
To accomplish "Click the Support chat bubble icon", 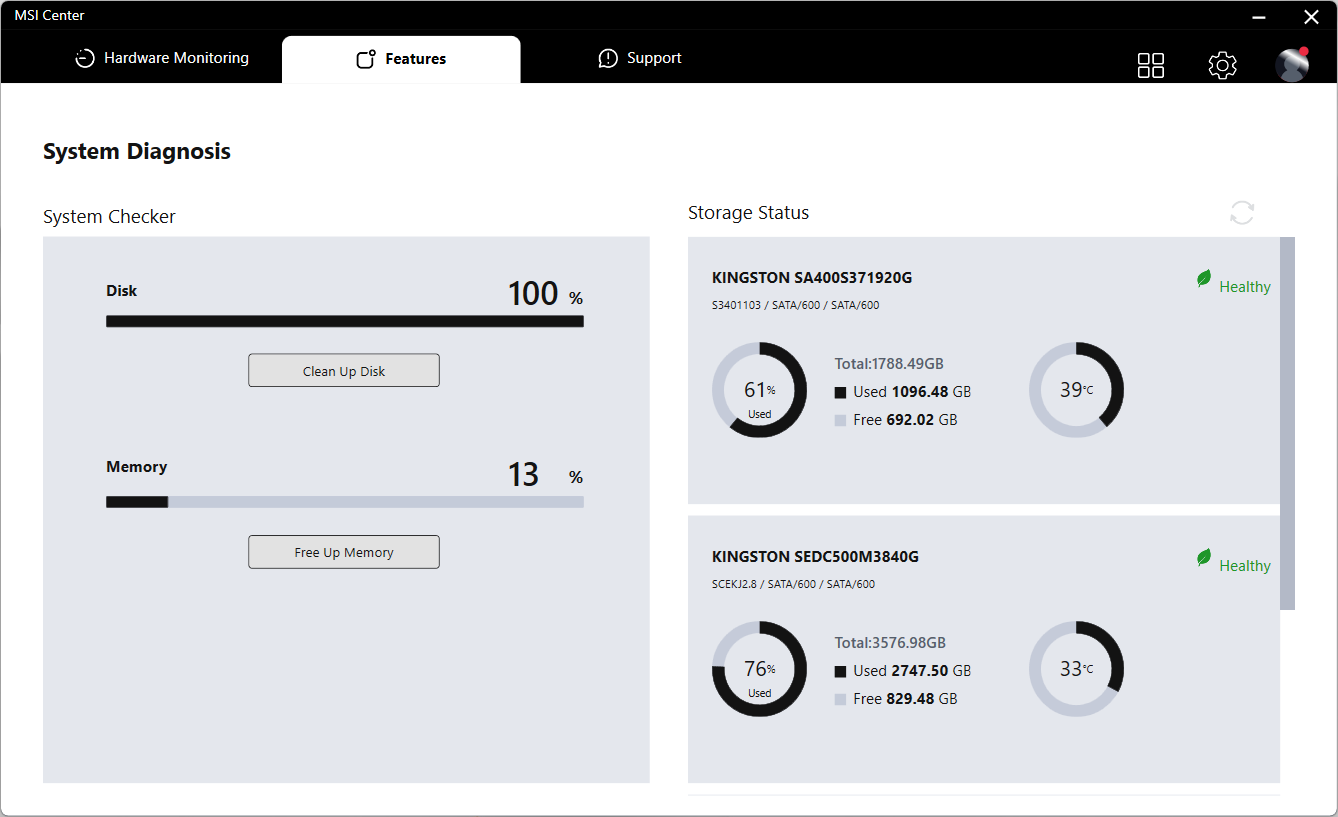I will tap(608, 59).
